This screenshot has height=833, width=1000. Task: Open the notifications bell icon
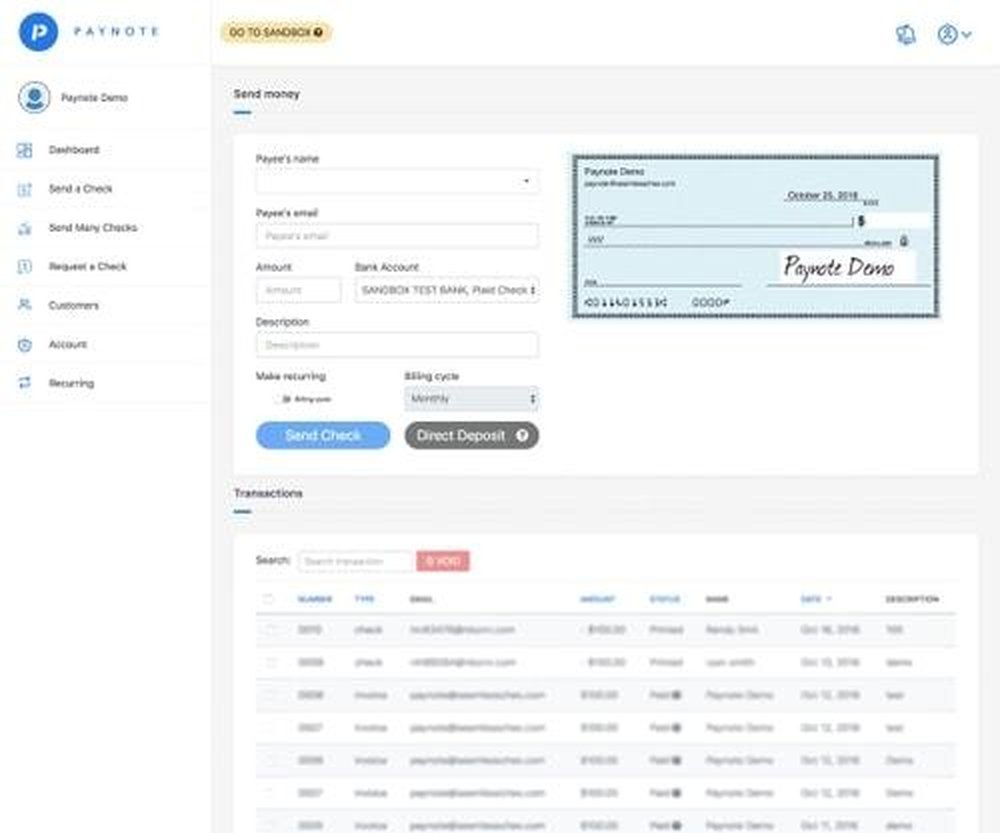pyautogui.click(x=906, y=34)
